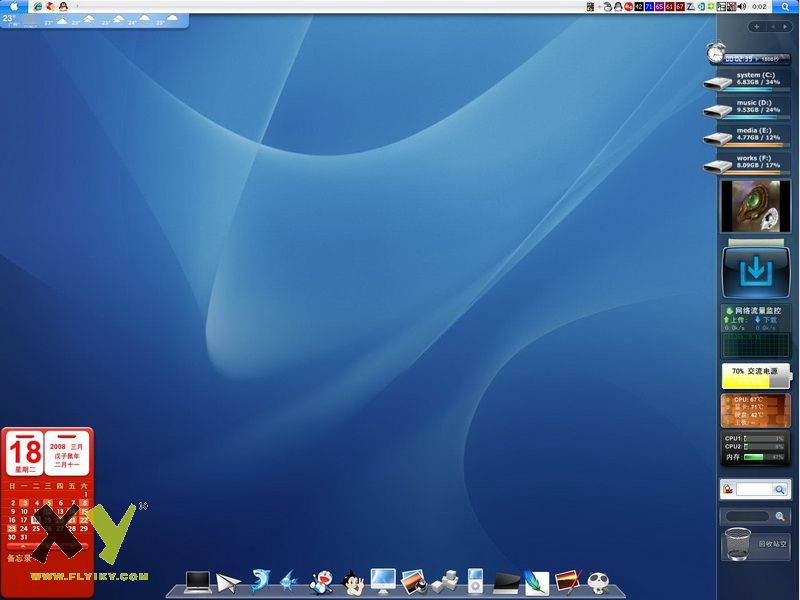Open the Doraemon icon in the dock
Image resolution: width=800 pixels, height=600 pixels.
click(321, 582)
